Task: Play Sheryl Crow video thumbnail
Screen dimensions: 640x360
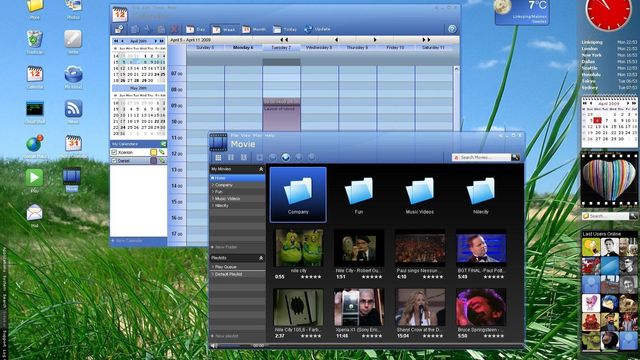Action: (x=420, y=307)
